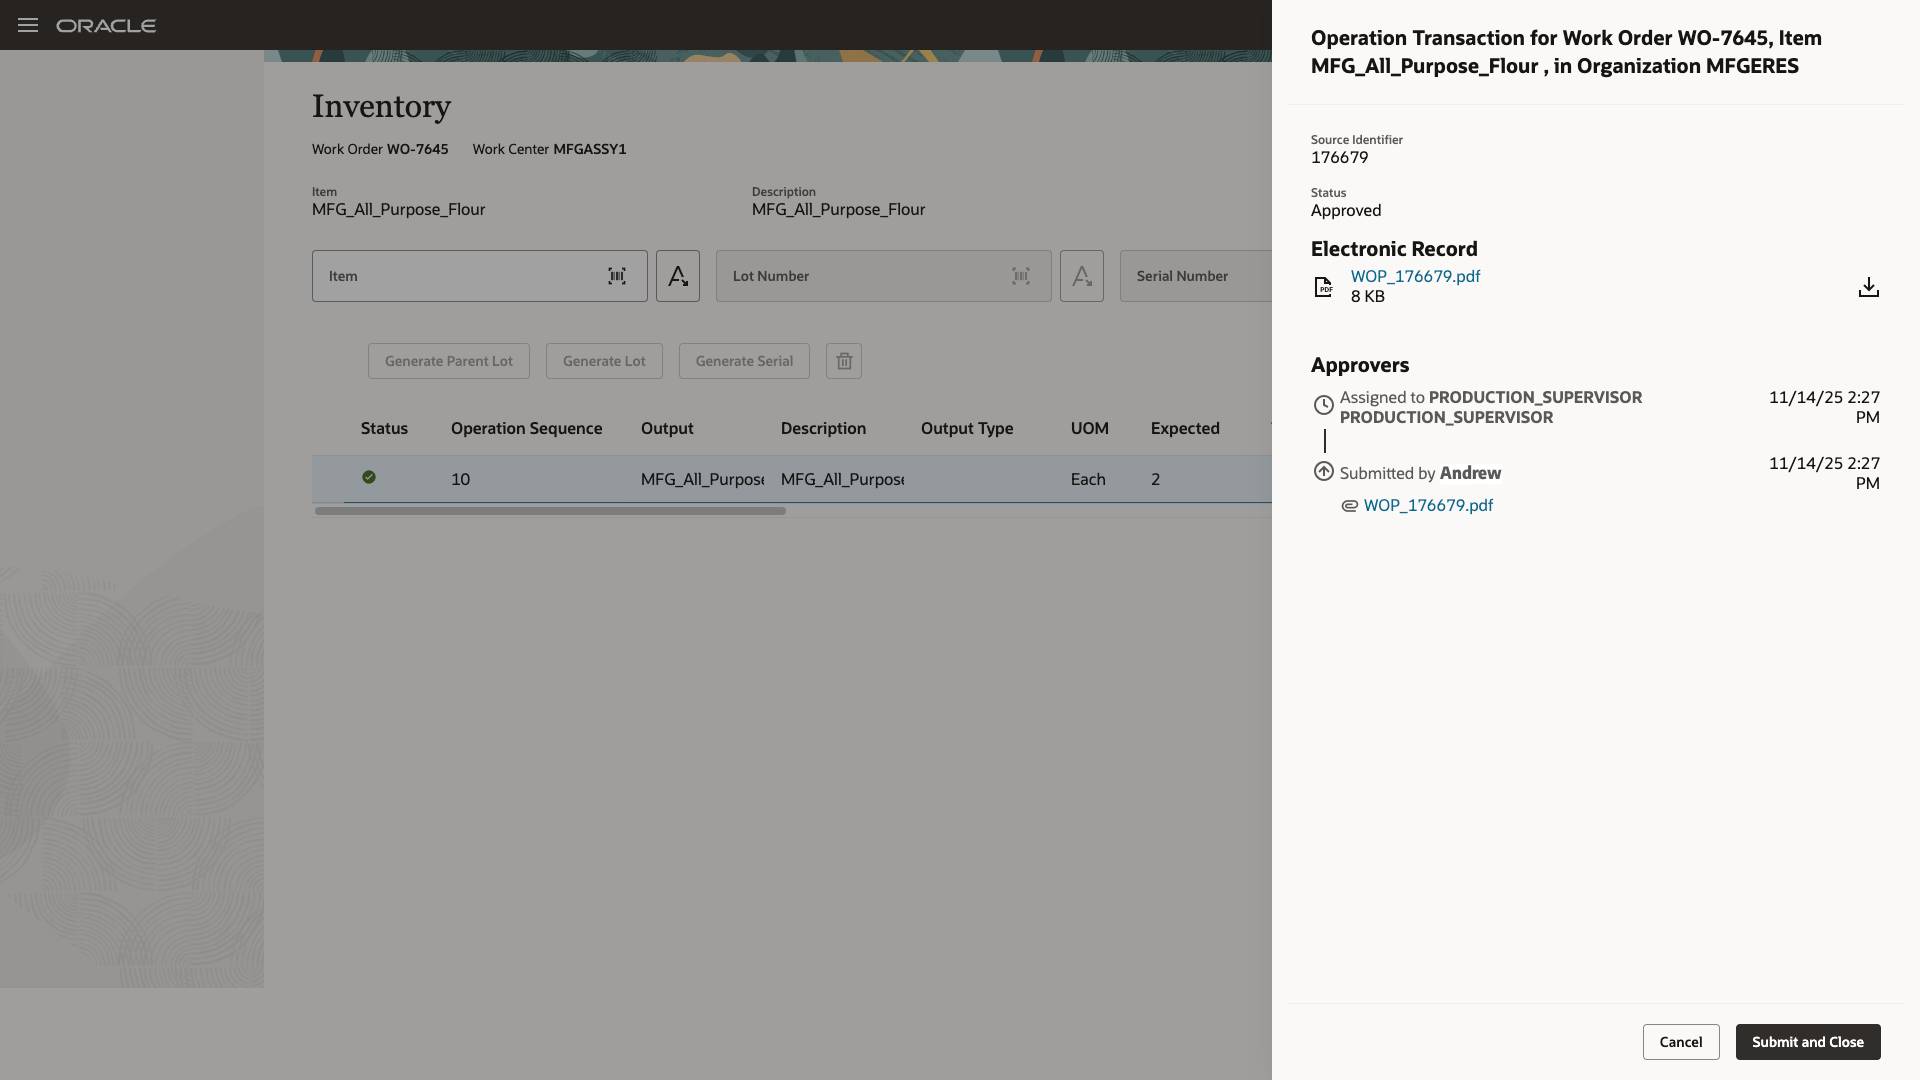Click the green status check icon
This screenshot has width=1920, height=1080.
click(369, 478)
